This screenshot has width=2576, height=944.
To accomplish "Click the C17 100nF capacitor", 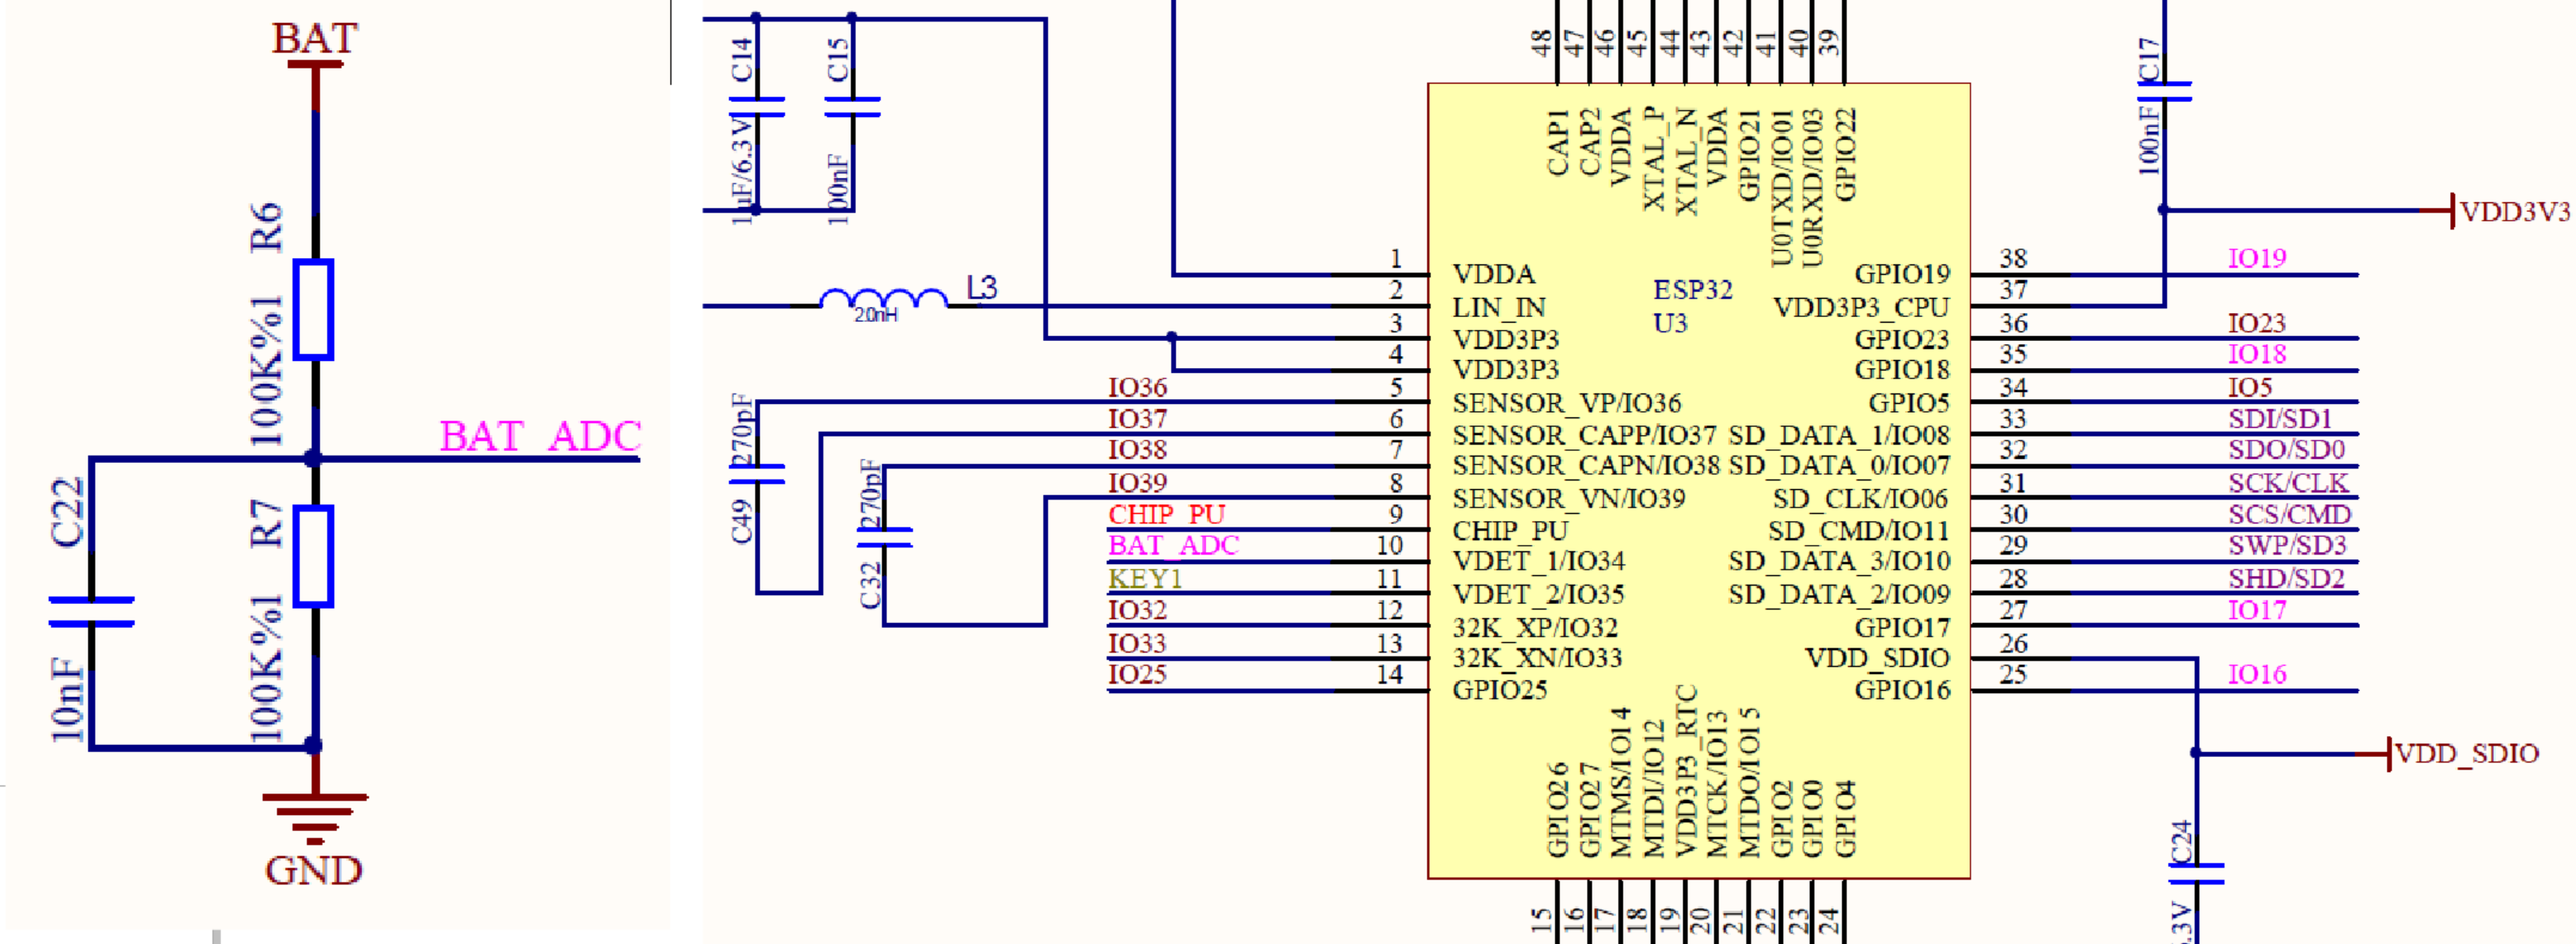I will (2164, 91).
